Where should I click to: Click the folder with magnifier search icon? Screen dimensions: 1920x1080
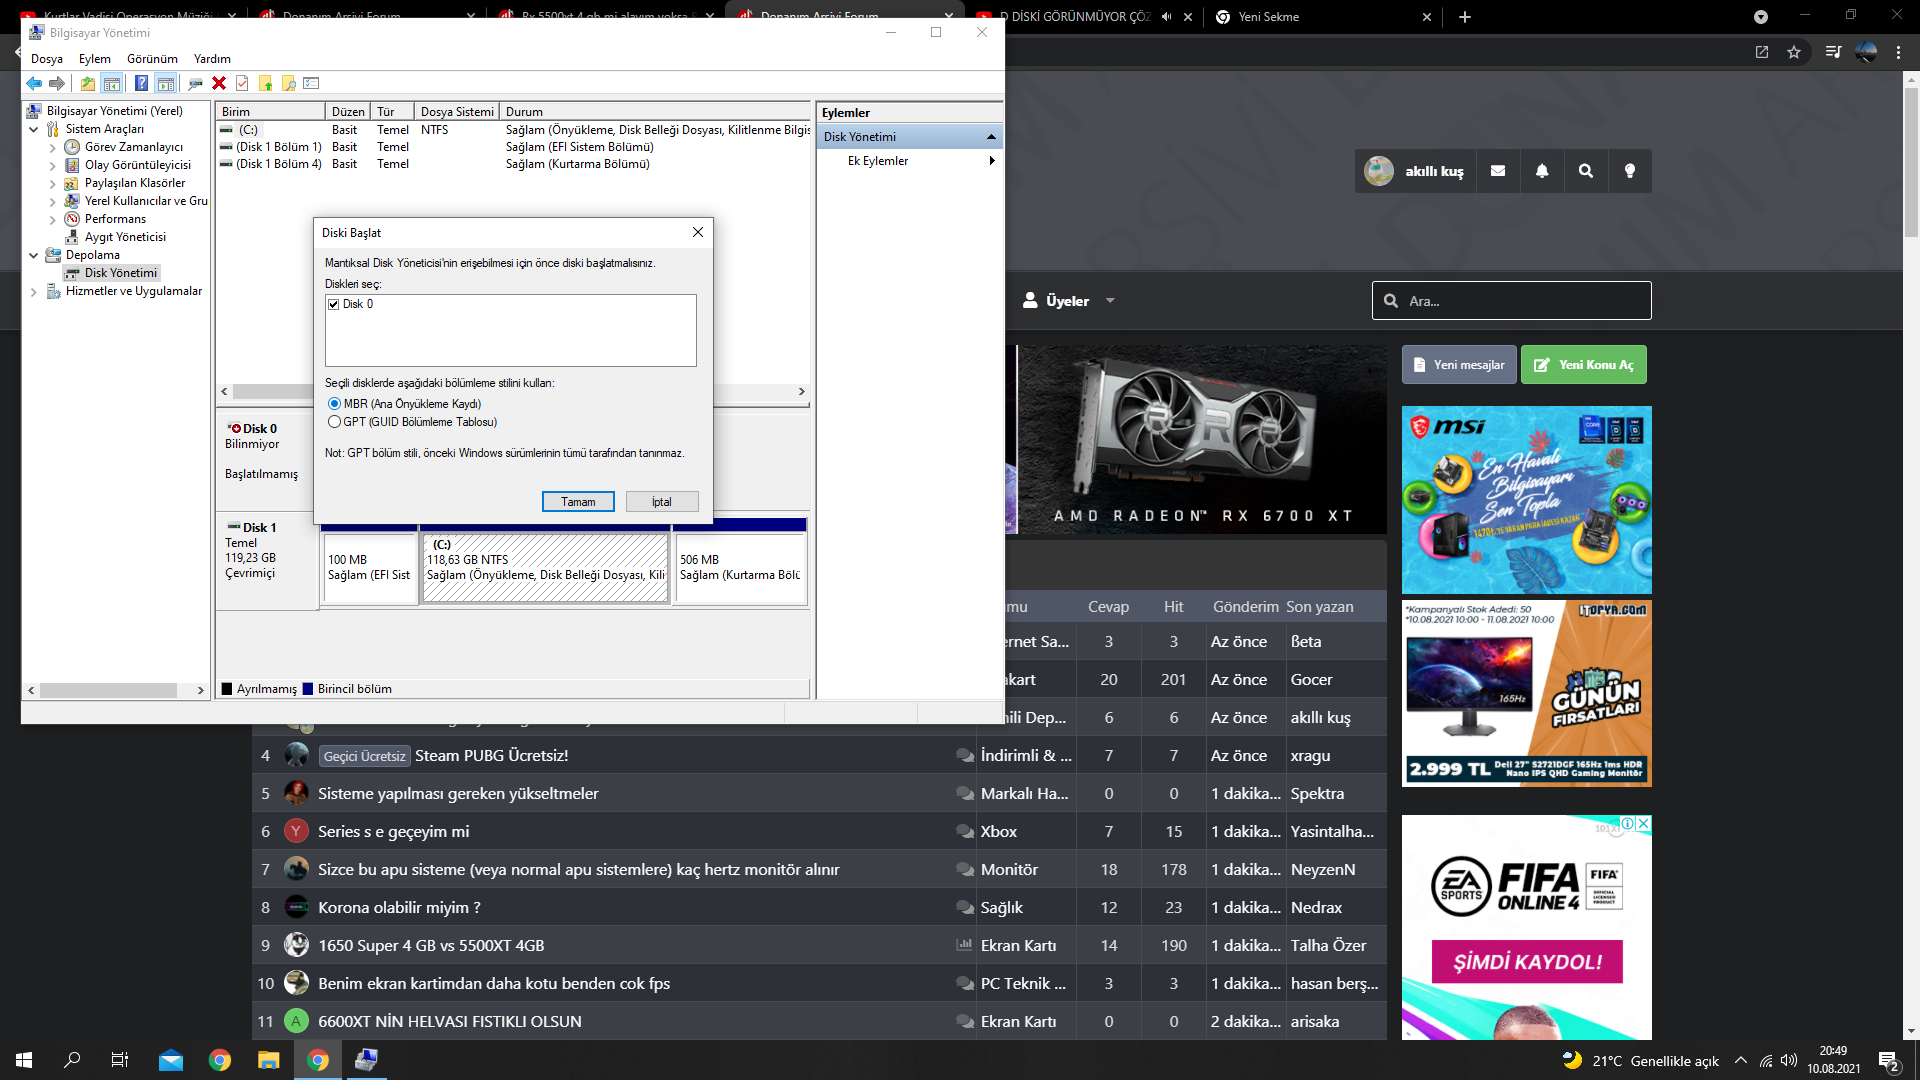pyautogui.click(x=289, y=84)
